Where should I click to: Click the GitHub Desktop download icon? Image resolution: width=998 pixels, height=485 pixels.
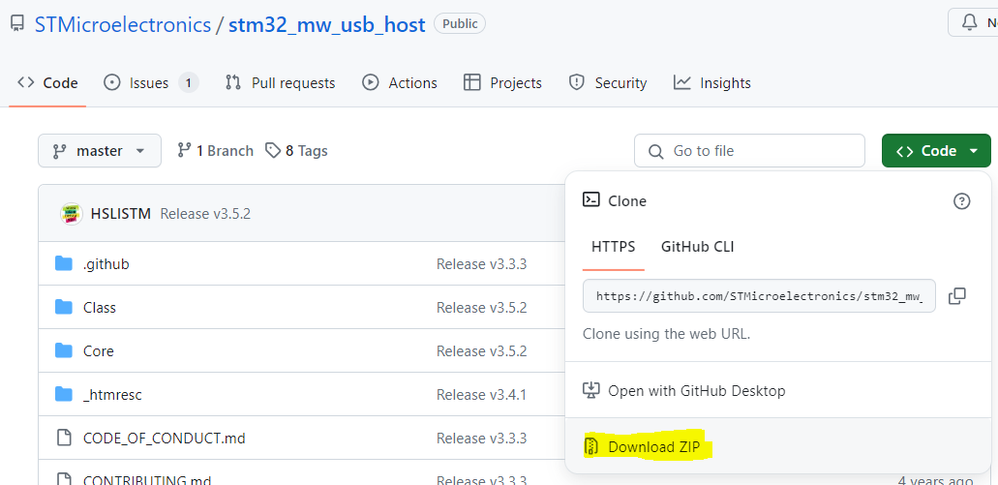point(591,390)
